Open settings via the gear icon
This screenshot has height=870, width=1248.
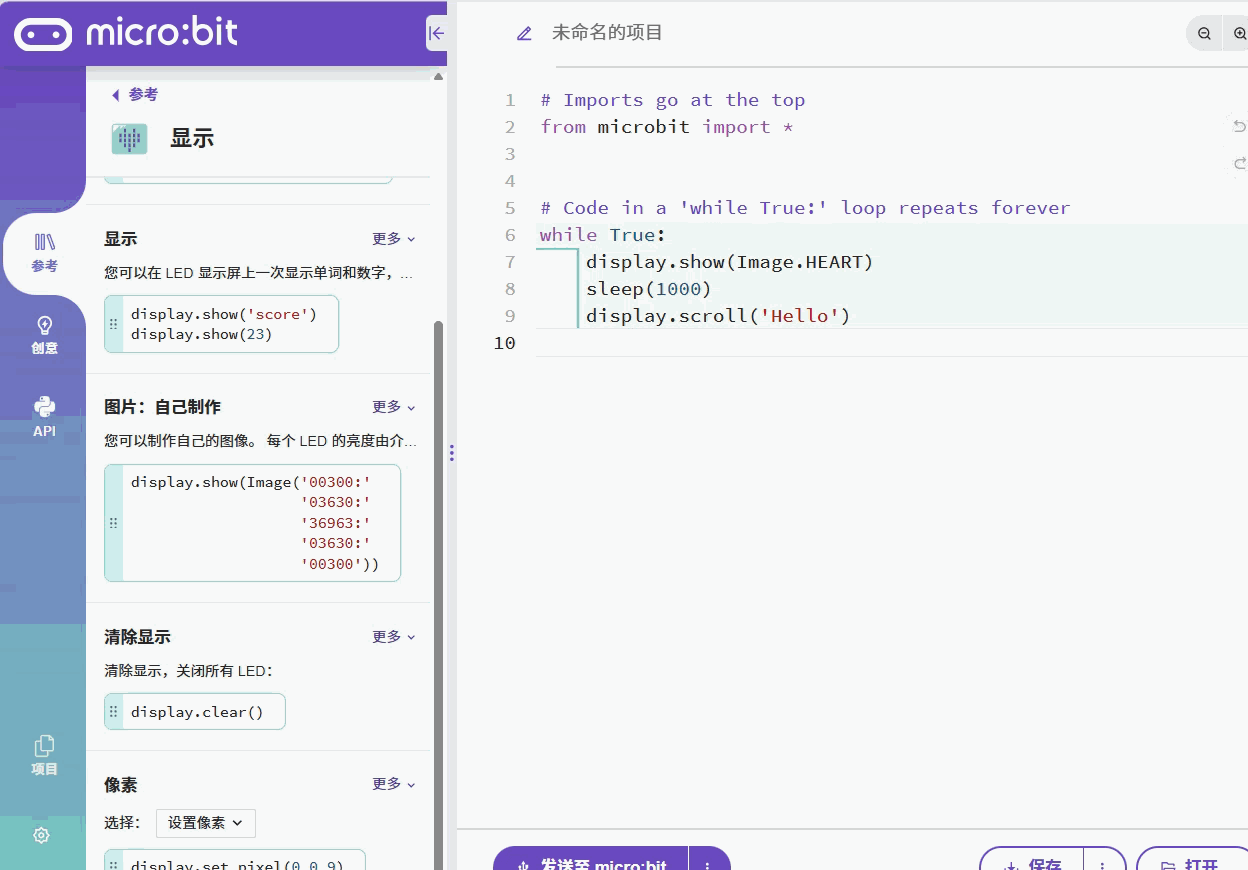[41, 835]
